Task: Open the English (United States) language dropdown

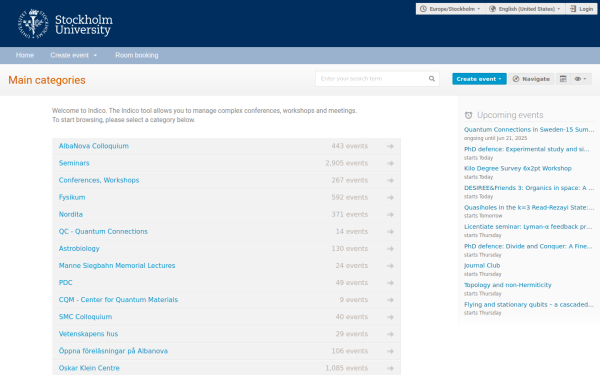Action: 525,9
